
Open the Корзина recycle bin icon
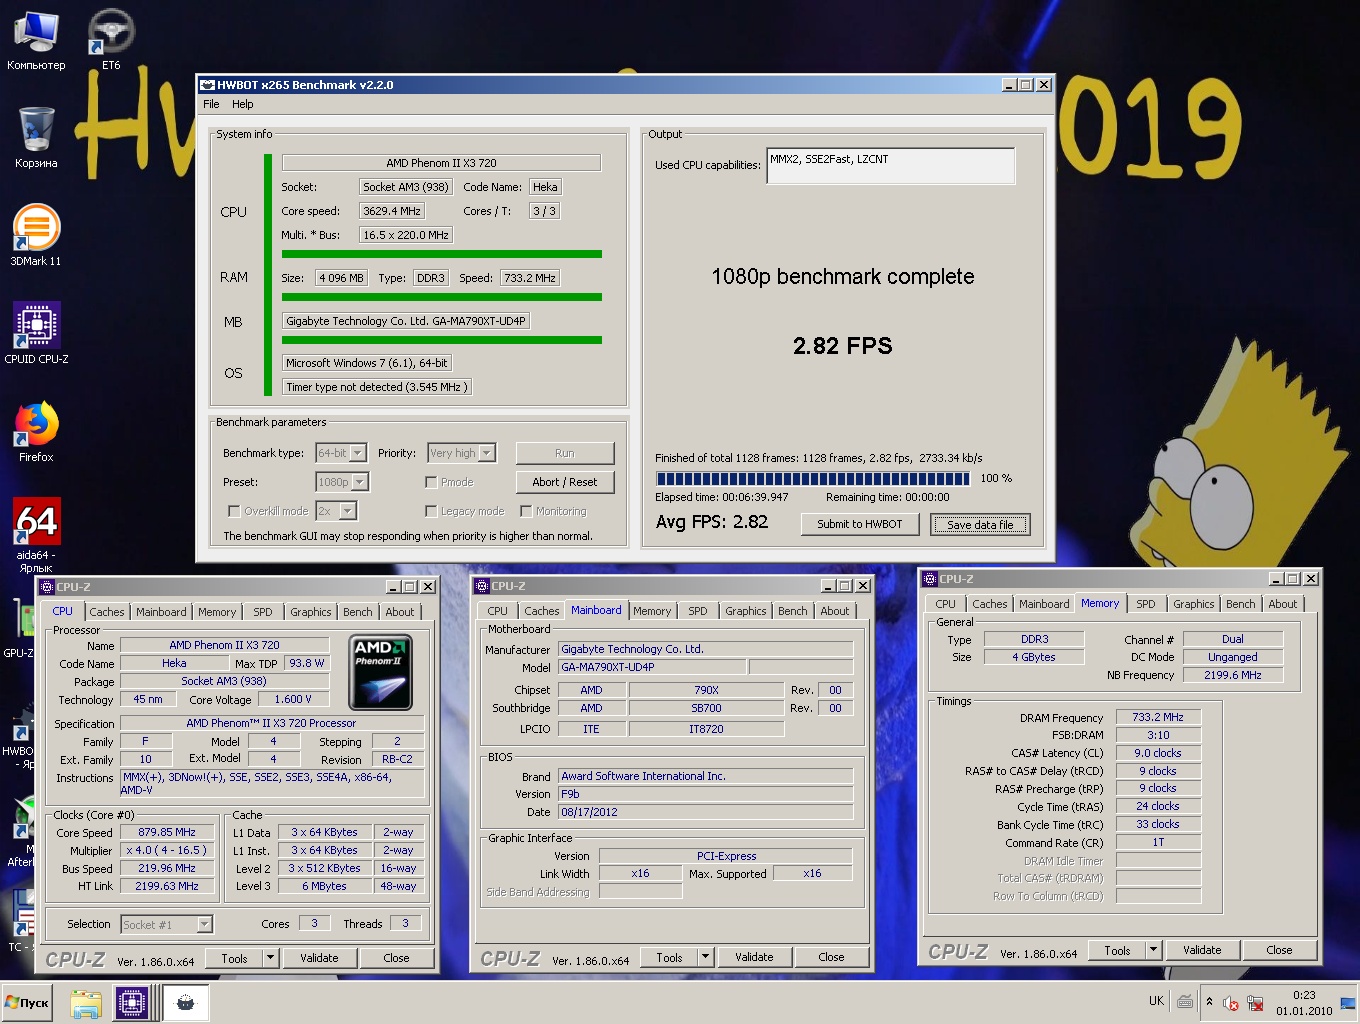point(36,138)
